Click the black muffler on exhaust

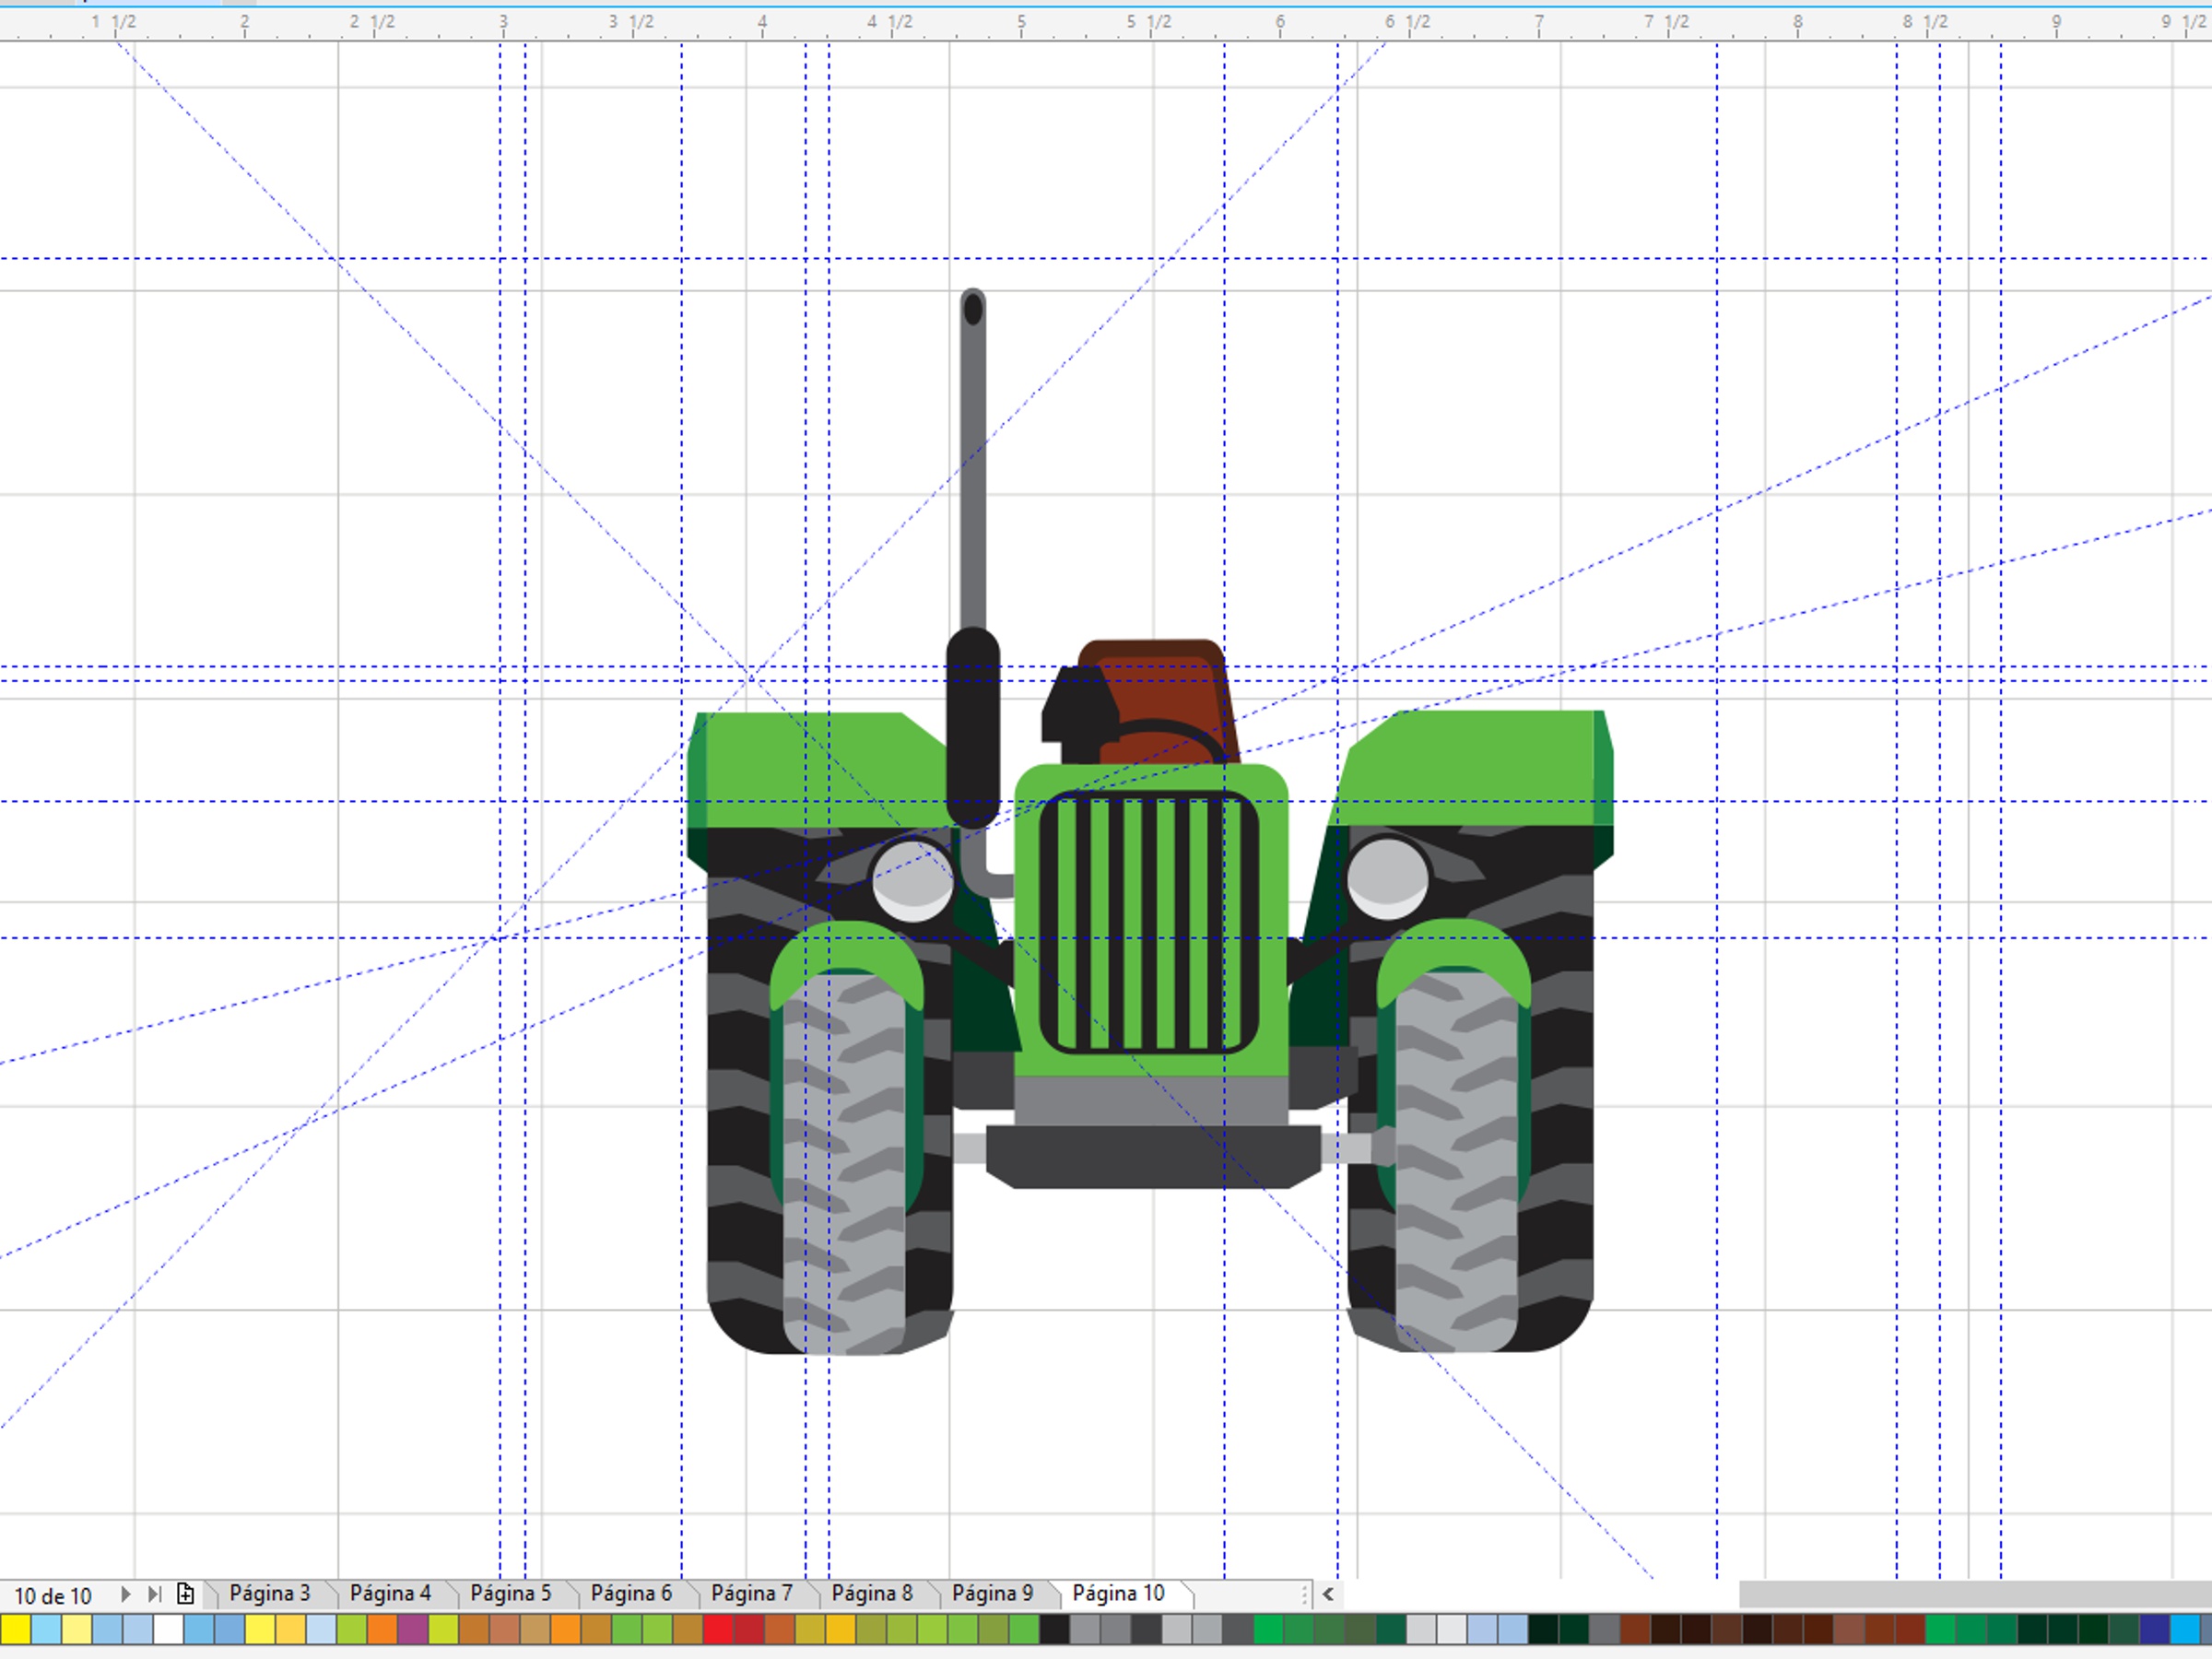(x=973, y=728)
